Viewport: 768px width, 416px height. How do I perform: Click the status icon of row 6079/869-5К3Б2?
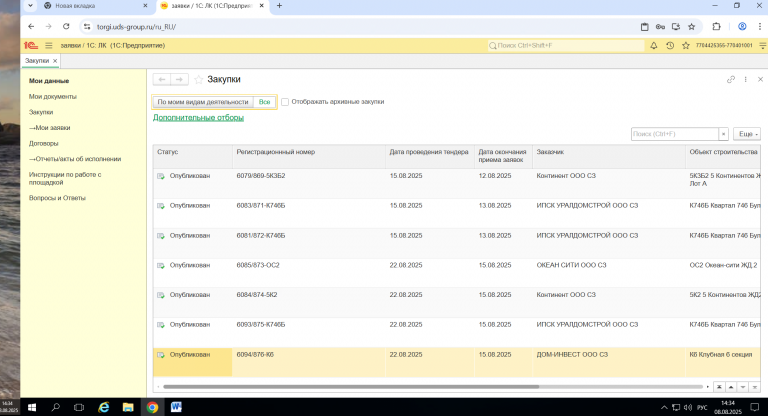[161, 176]
